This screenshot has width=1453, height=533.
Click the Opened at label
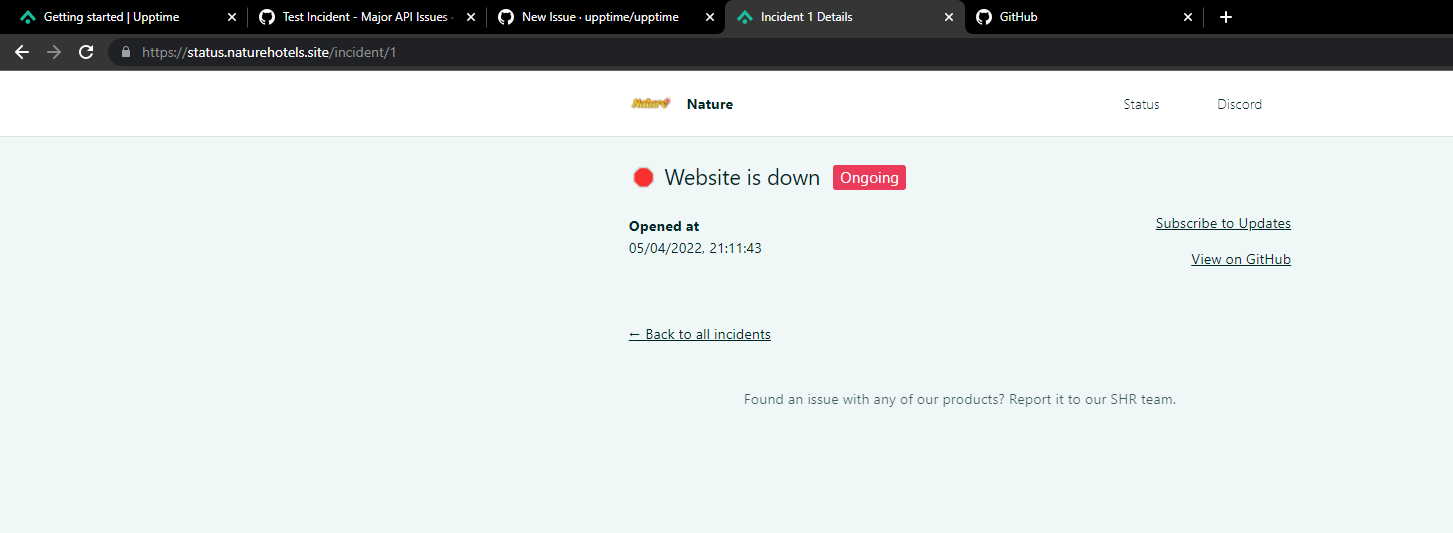click(x=664, y=227)
